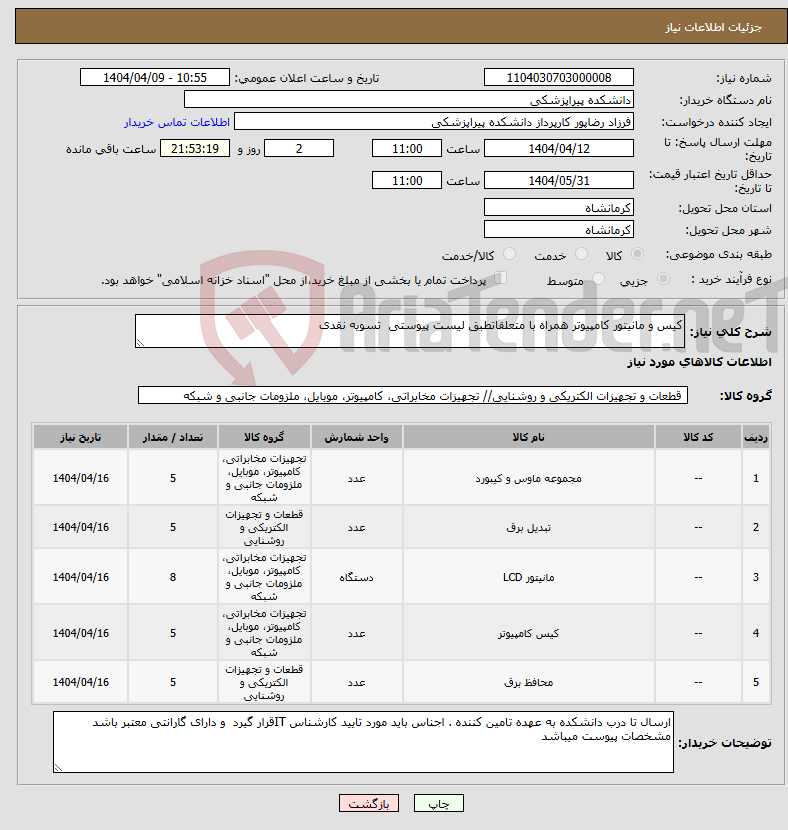Screen dimensions: 788x830
Task: Click the بازگشت (back) button
Action: pyautogui.click(x=369, y=804)
